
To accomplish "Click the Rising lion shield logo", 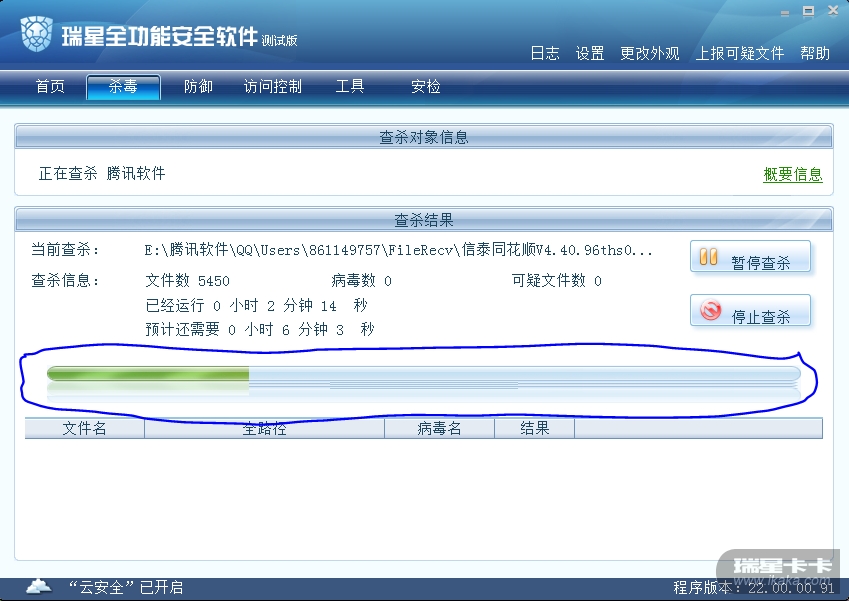I will point(37,34).
